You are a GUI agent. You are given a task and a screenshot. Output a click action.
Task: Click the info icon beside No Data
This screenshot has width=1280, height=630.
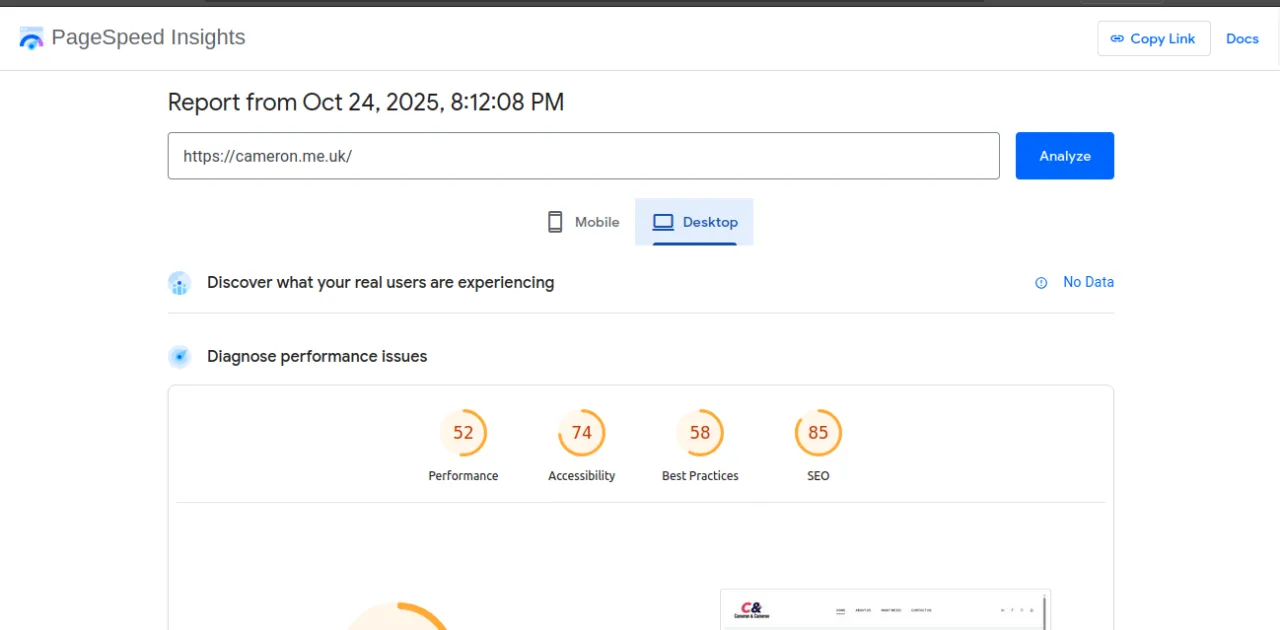1041,283
